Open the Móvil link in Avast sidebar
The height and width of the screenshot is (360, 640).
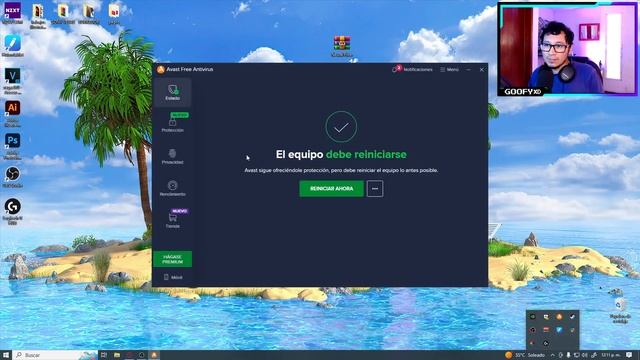tap(173, 277)
